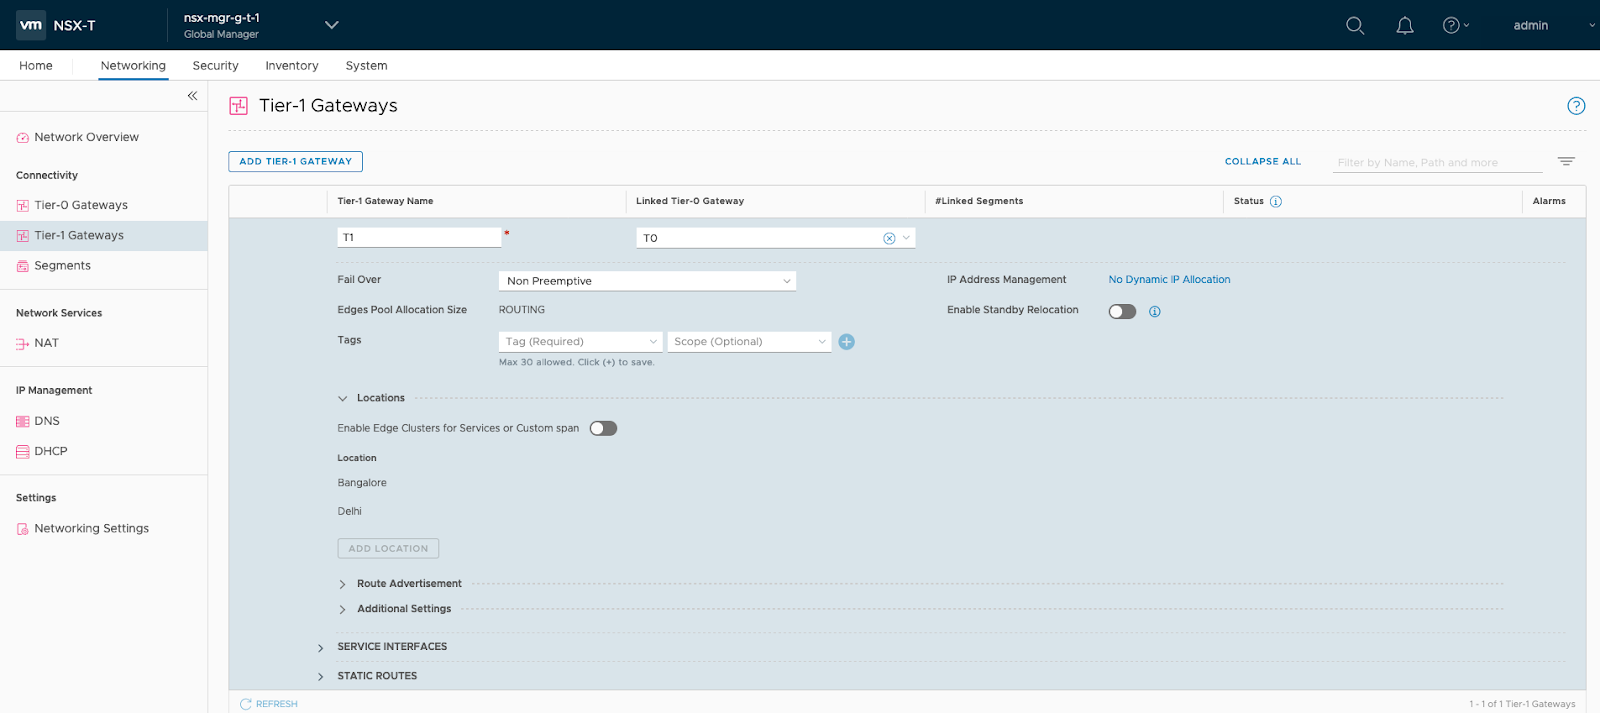This screenshot has height=713, width=1600.
Task: Enable Edge Clusters for Services toggle
Action: click(x=603, y=428)
